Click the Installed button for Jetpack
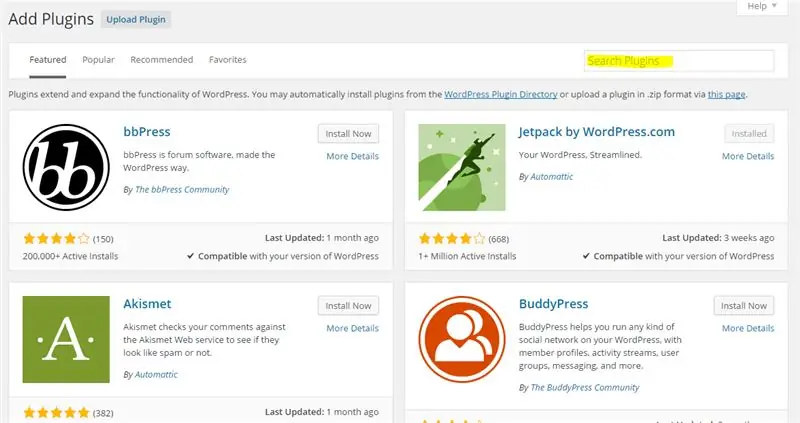The height and width of the screenshot is (423, 800). pos(749,134)
